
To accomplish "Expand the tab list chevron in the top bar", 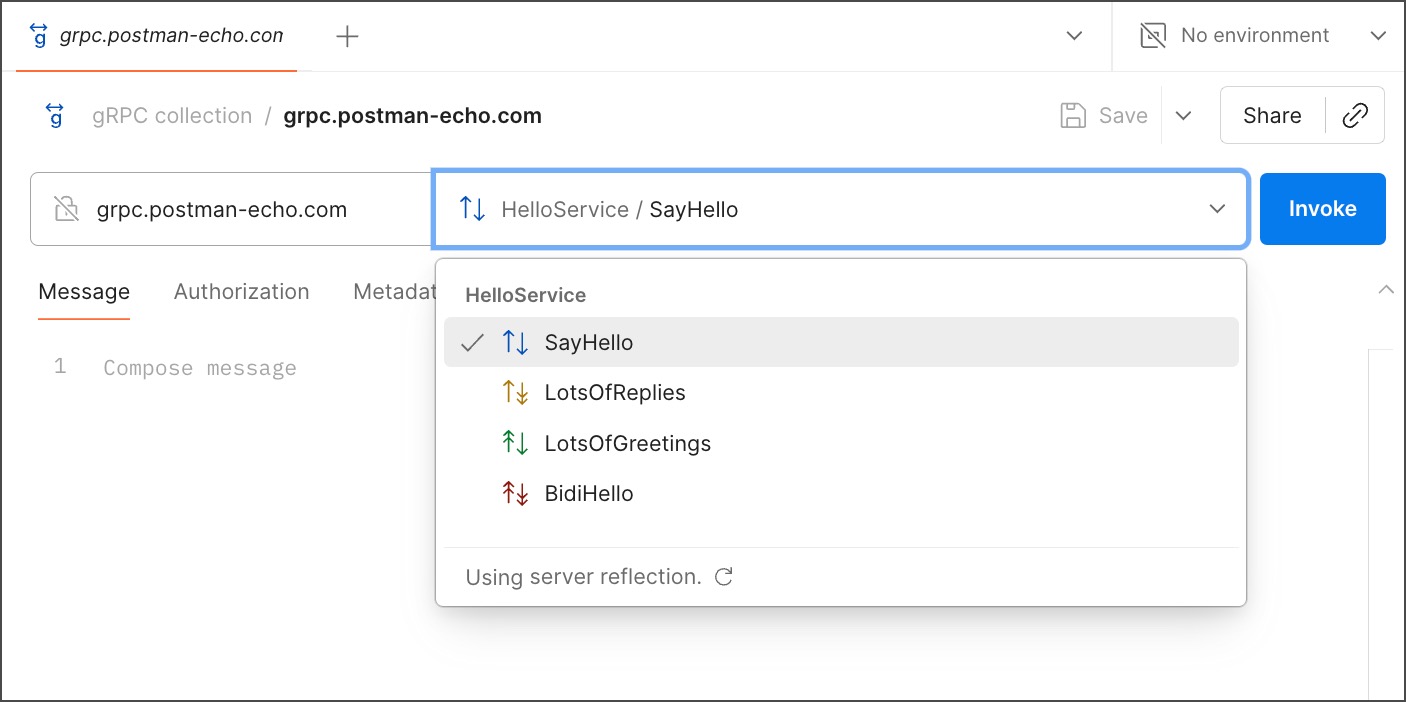I will coord(1074,36).
